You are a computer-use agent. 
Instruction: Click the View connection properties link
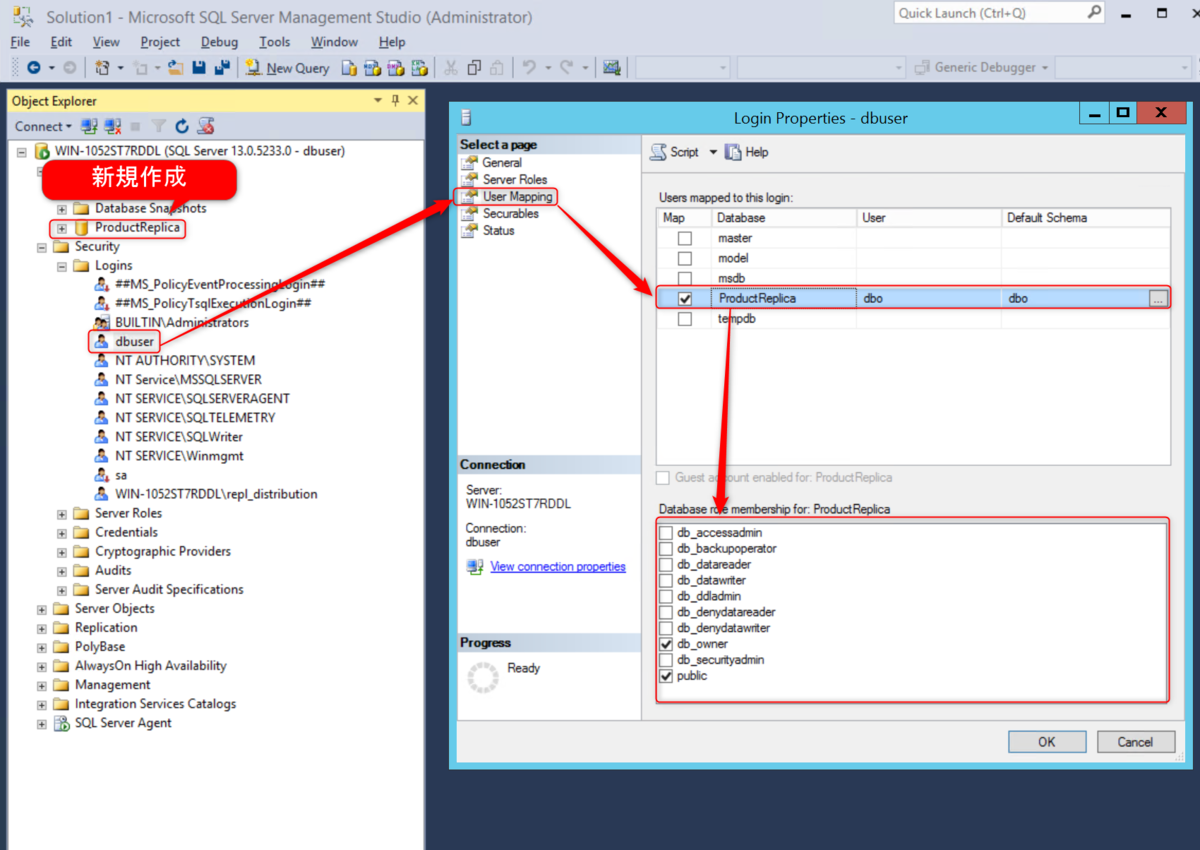point(558,567)
